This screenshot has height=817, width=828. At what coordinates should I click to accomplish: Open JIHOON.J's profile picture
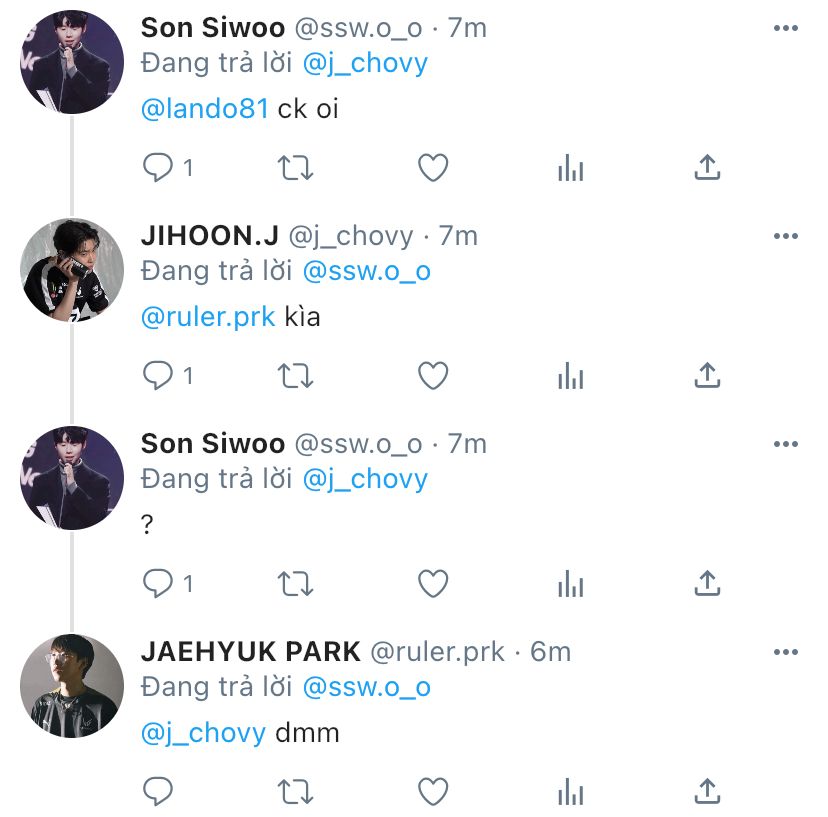(x=72, y=270)
